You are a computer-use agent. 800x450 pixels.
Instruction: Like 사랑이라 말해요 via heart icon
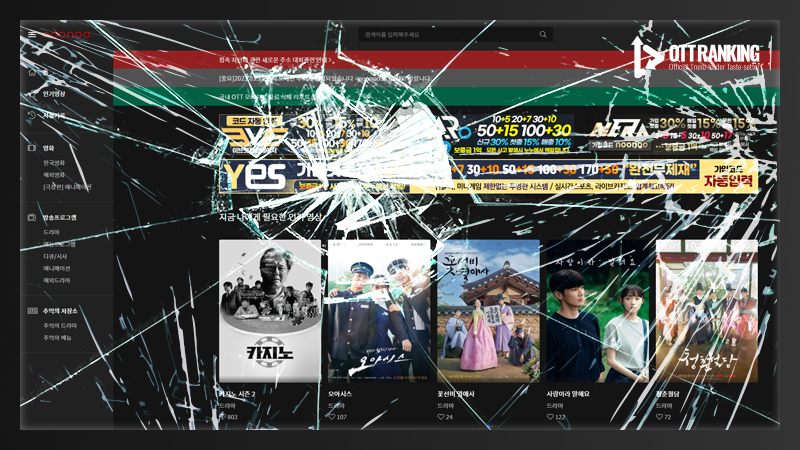tap(550, 417)
